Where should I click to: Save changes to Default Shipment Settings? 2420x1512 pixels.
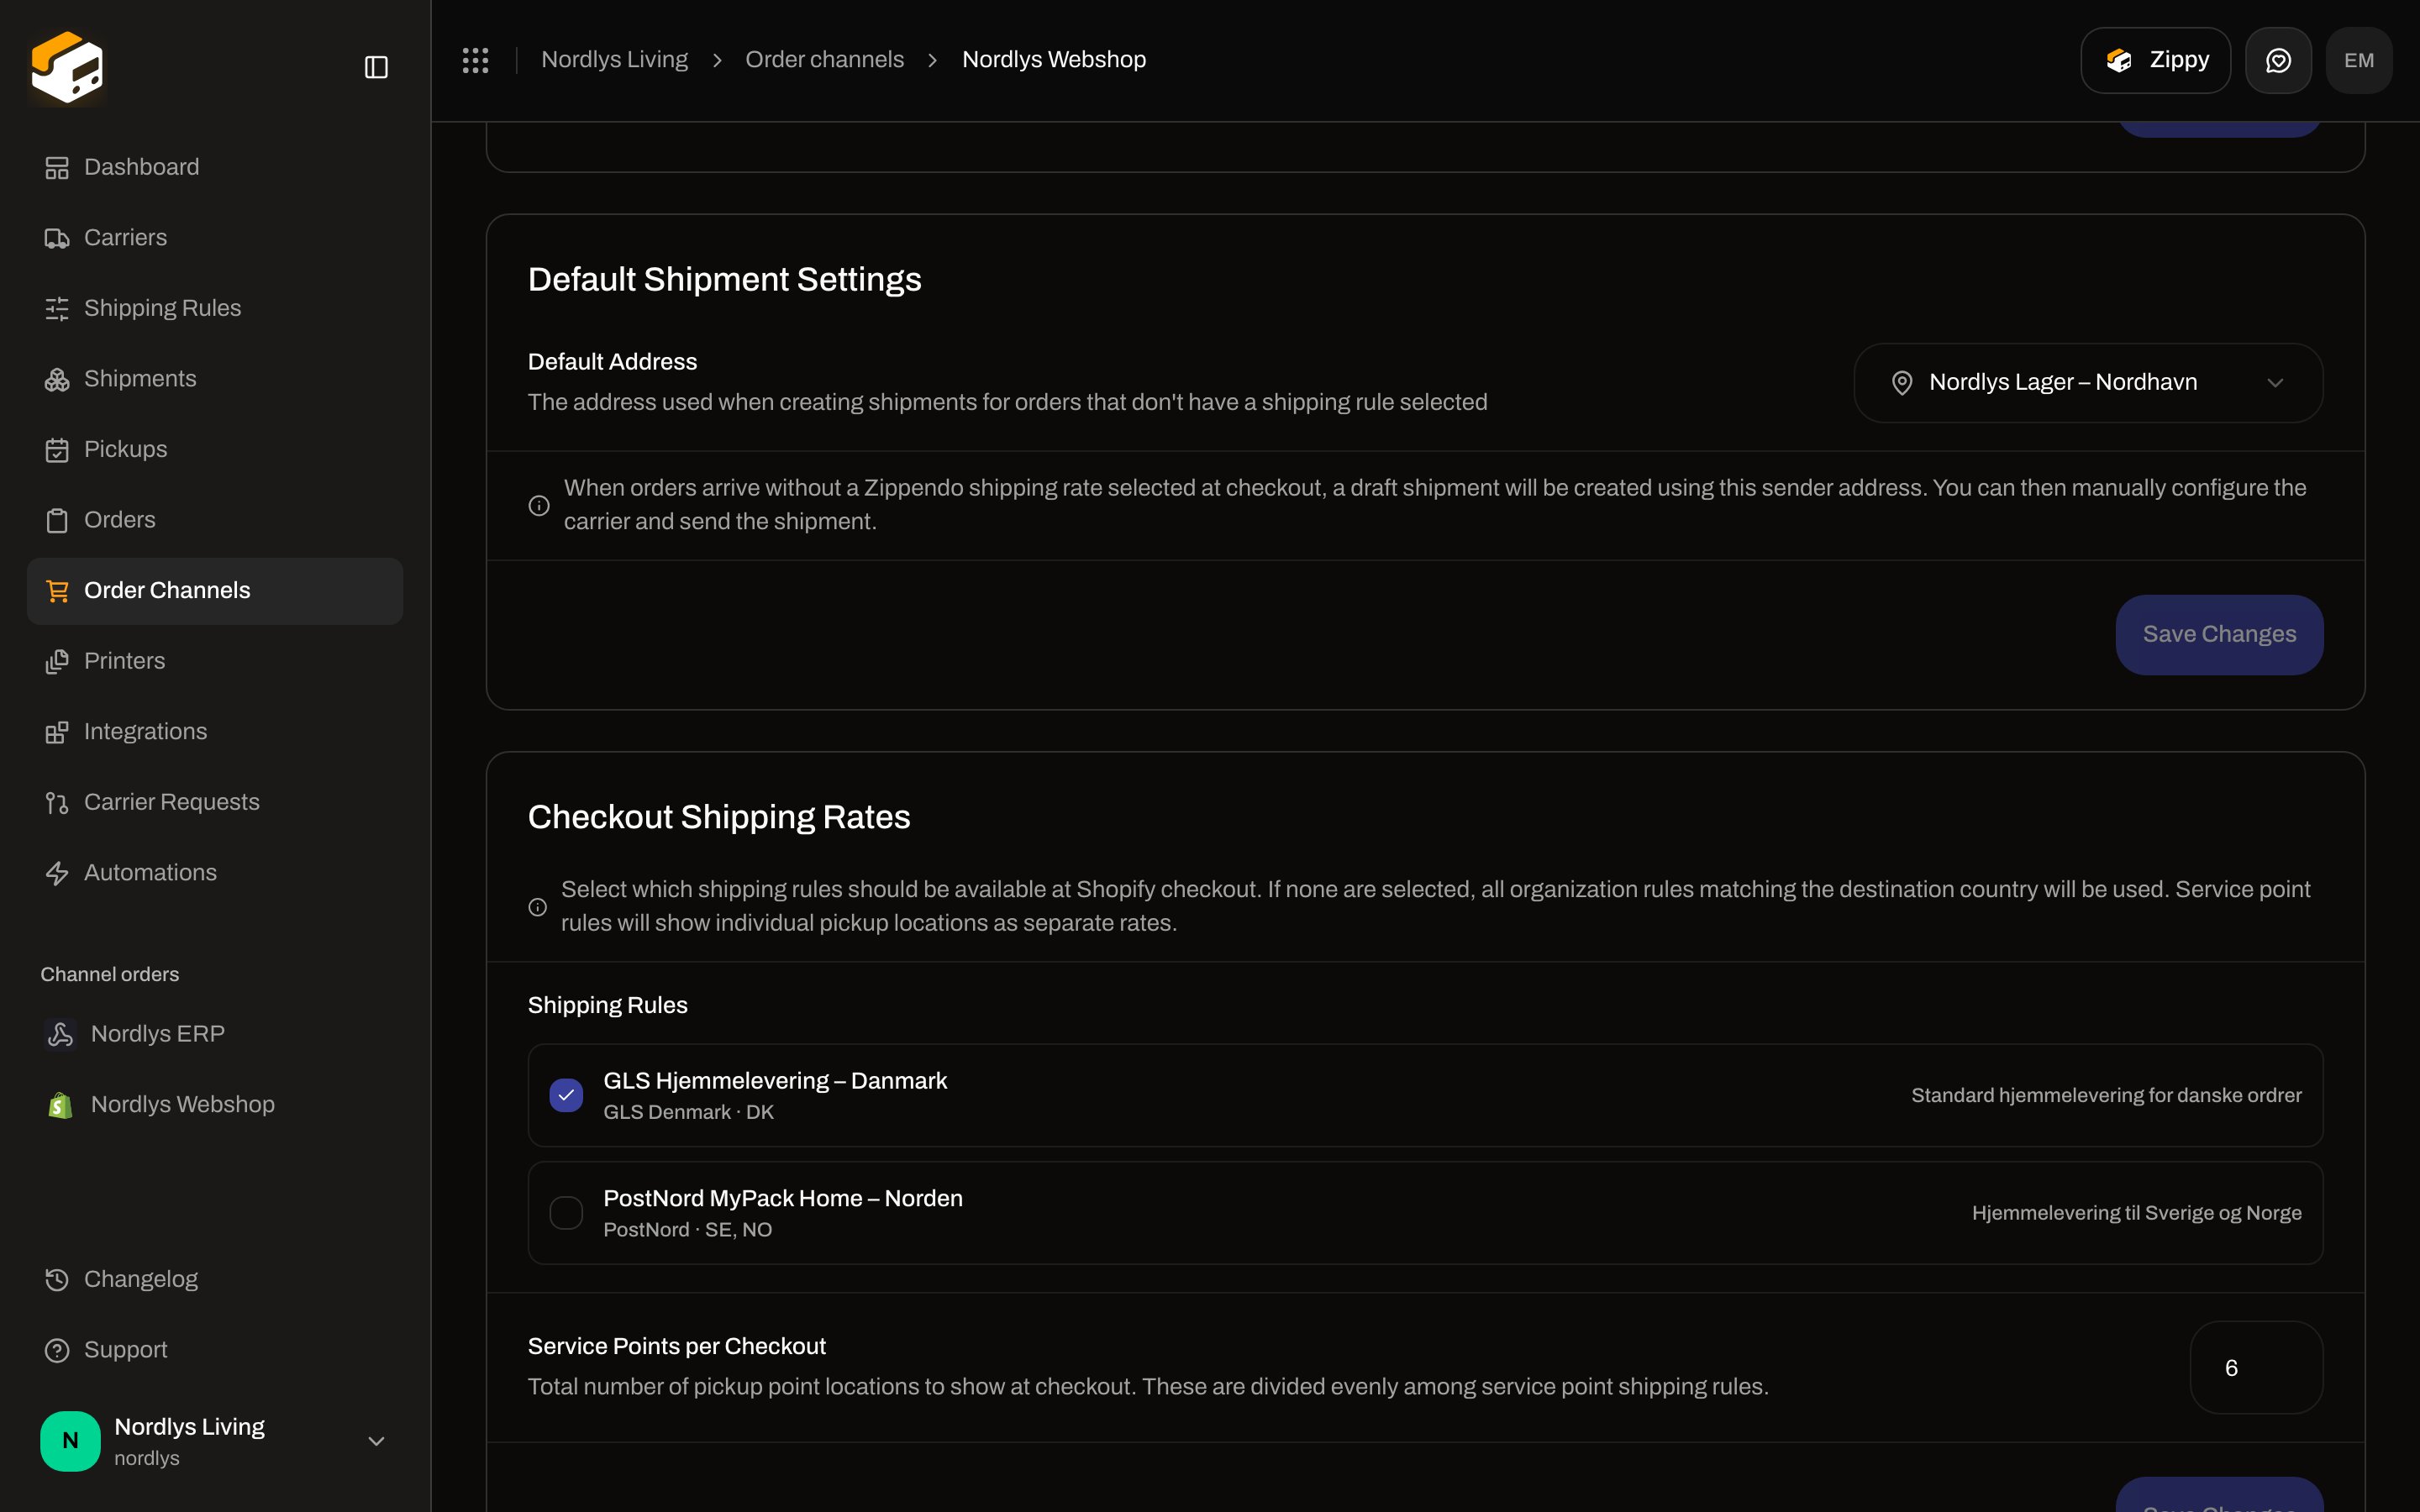pos(2219,635)
